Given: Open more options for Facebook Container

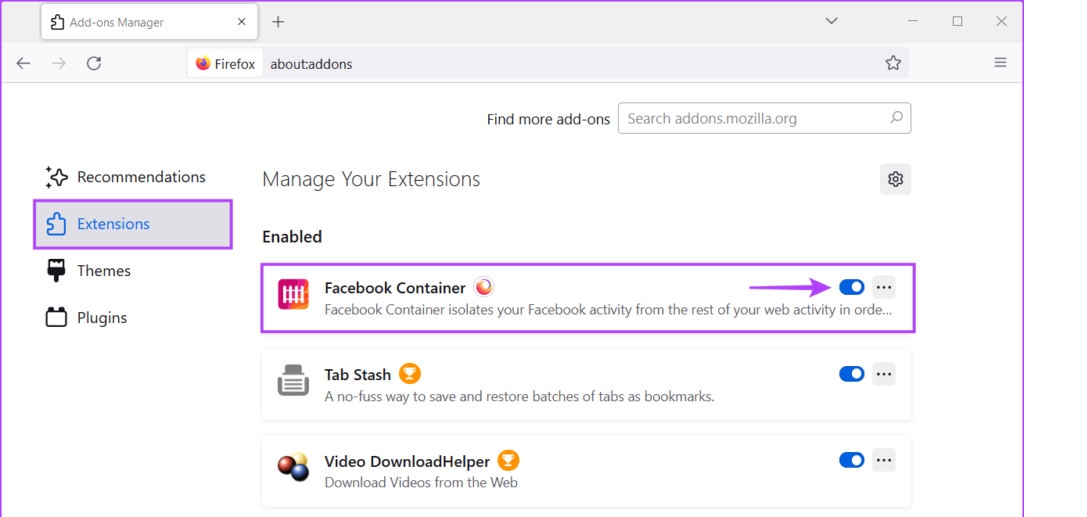Looking at the screenshot, I should (884, 287).
